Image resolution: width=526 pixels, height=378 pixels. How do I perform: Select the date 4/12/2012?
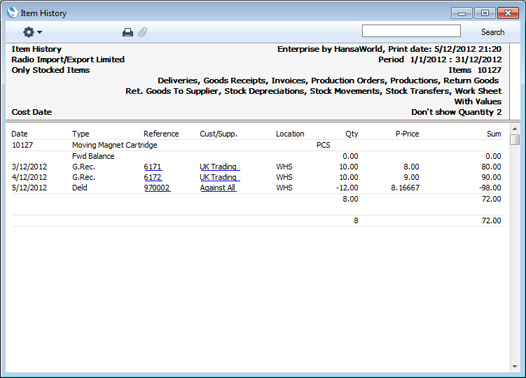click(x=30, y=177)
